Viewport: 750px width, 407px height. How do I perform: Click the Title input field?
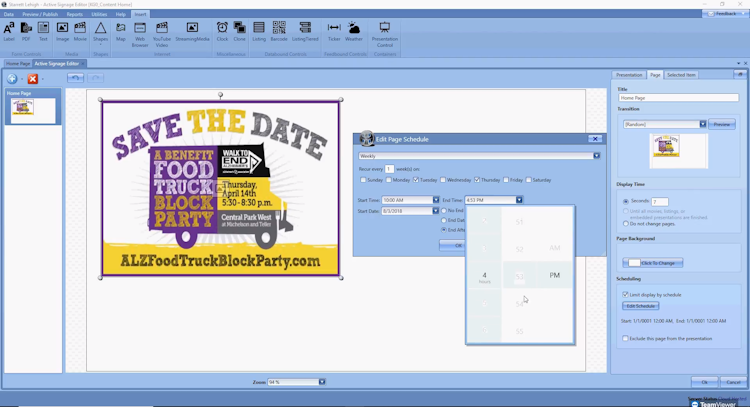pyautogui.click(x=678, y=98)
